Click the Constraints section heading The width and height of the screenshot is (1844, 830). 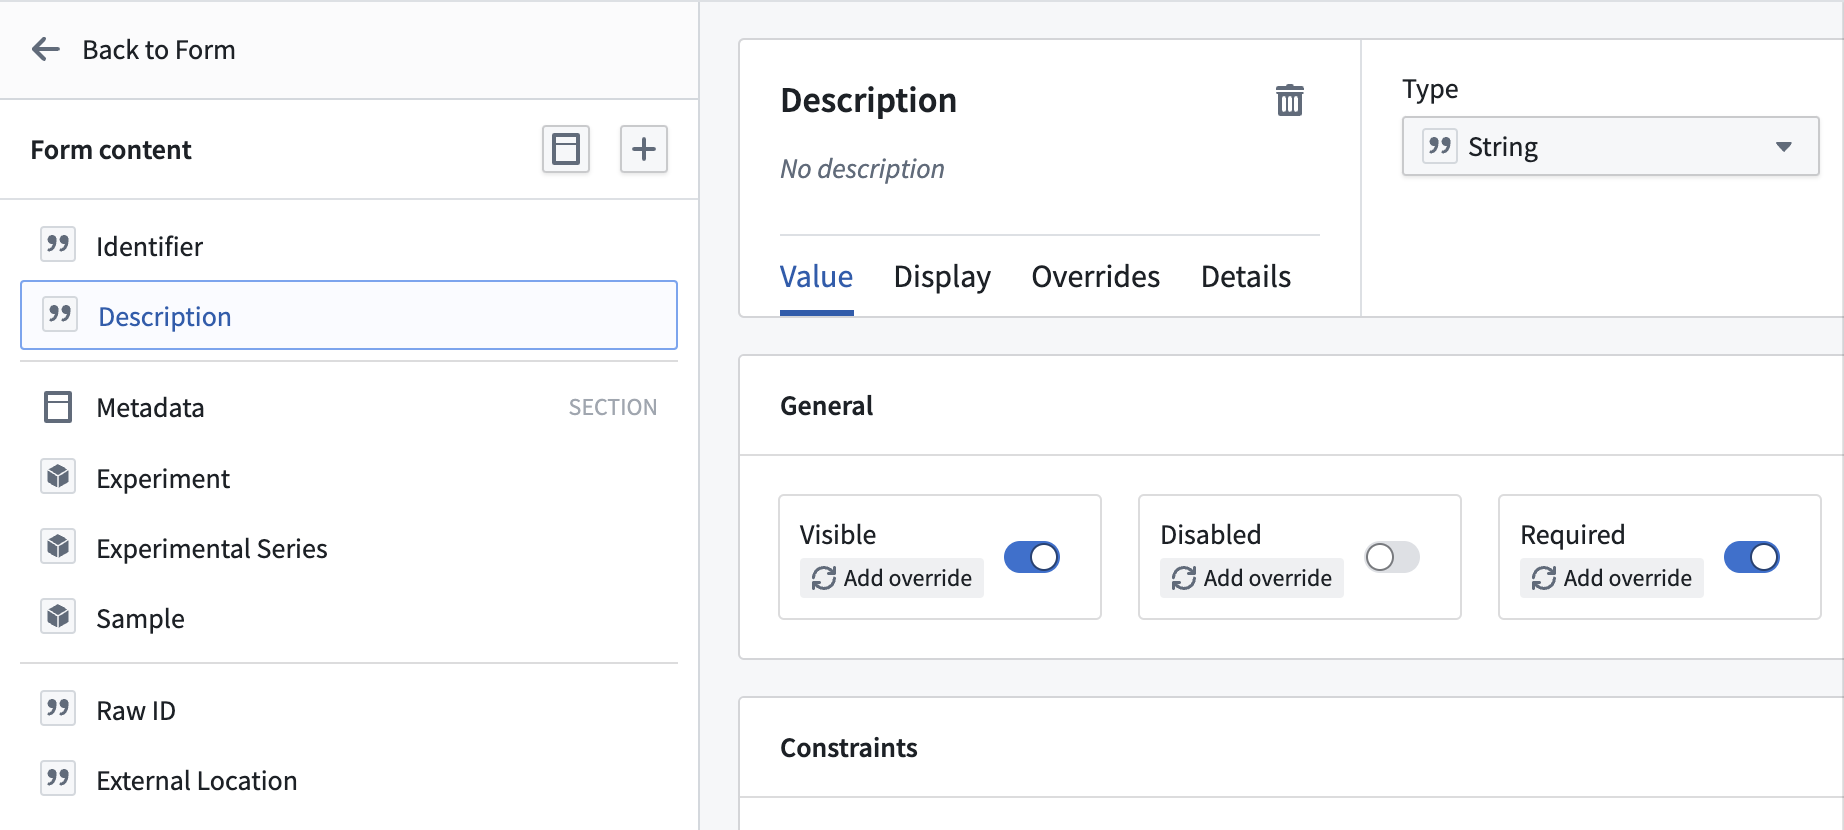[x=848, y=748]
